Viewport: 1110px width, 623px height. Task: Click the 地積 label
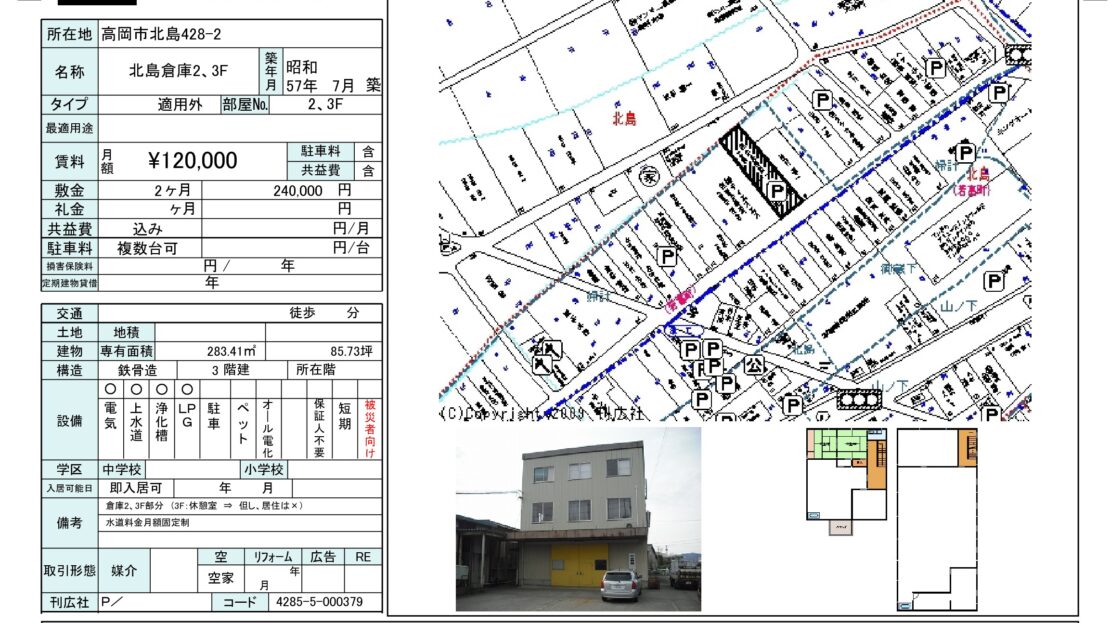tap(126, 333)
